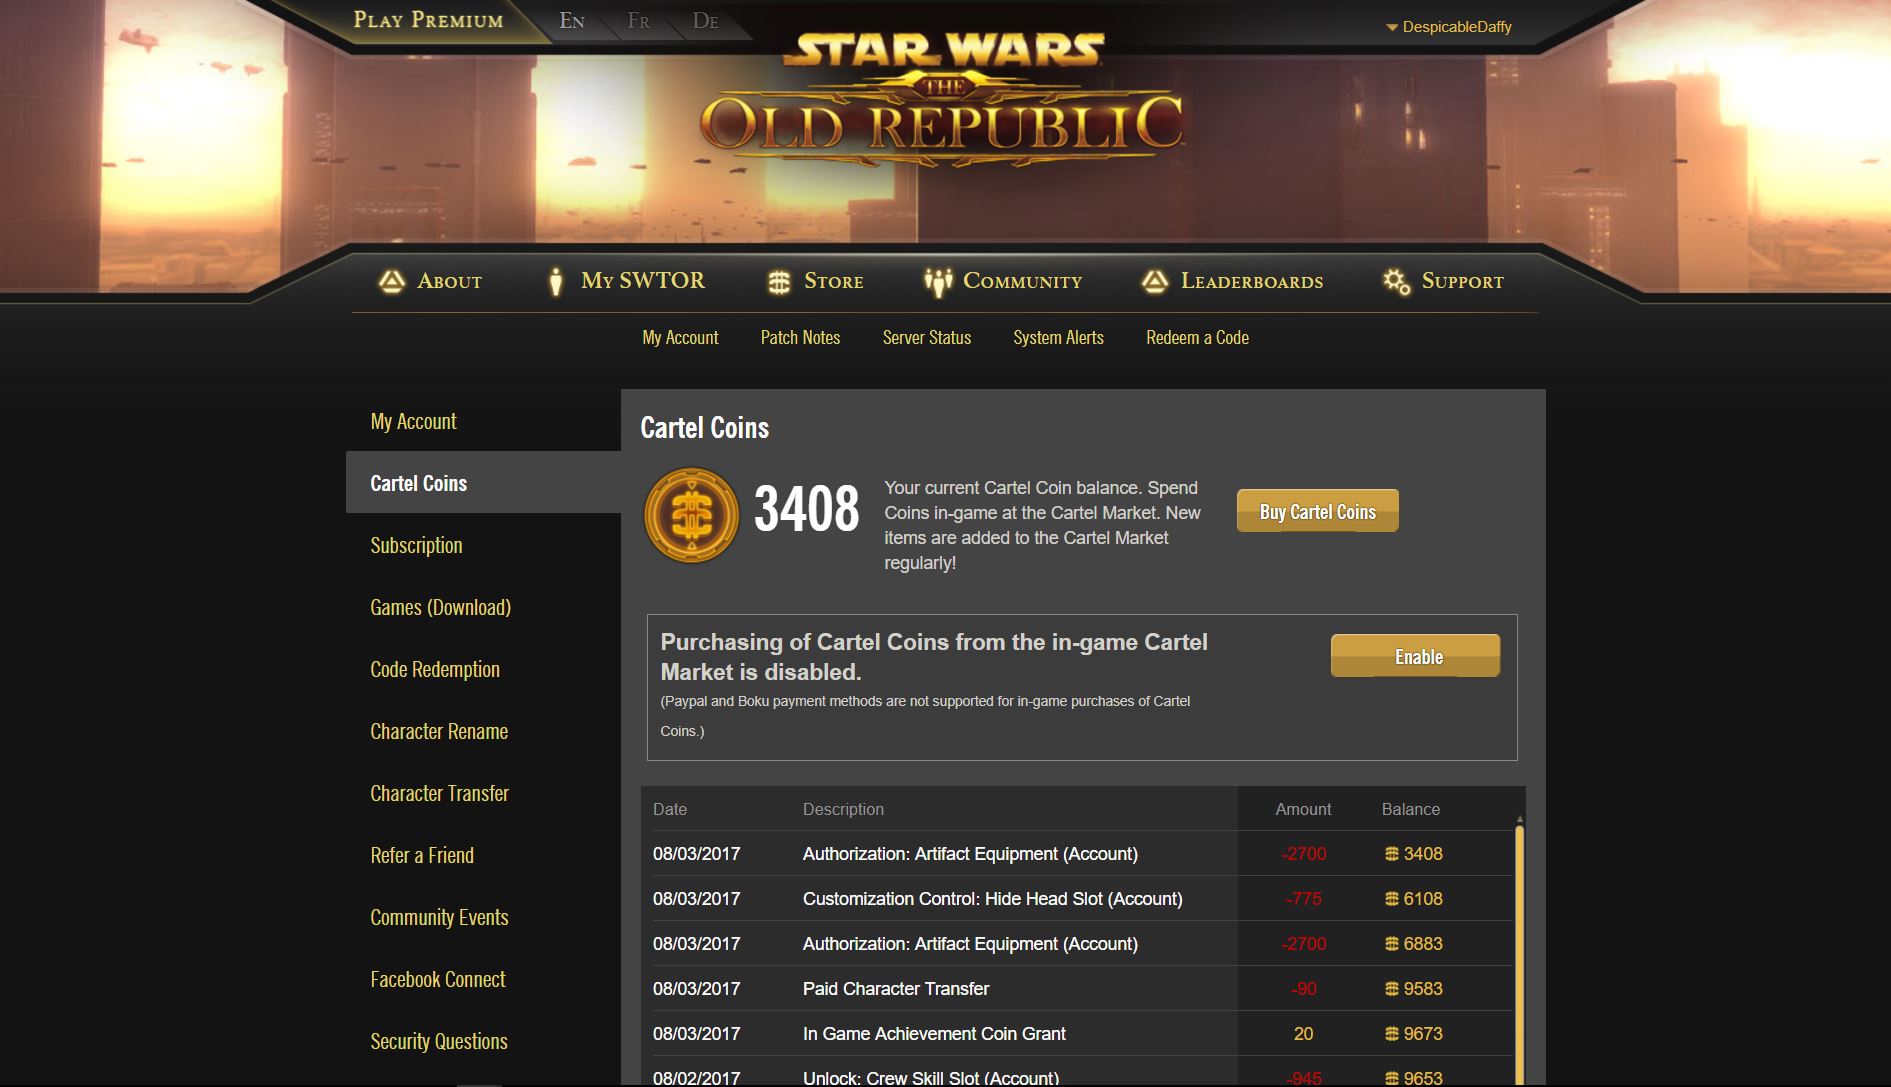1891x1087 pixels.
Task: Click the Store cartel coin icon
Action: (779, 282)
